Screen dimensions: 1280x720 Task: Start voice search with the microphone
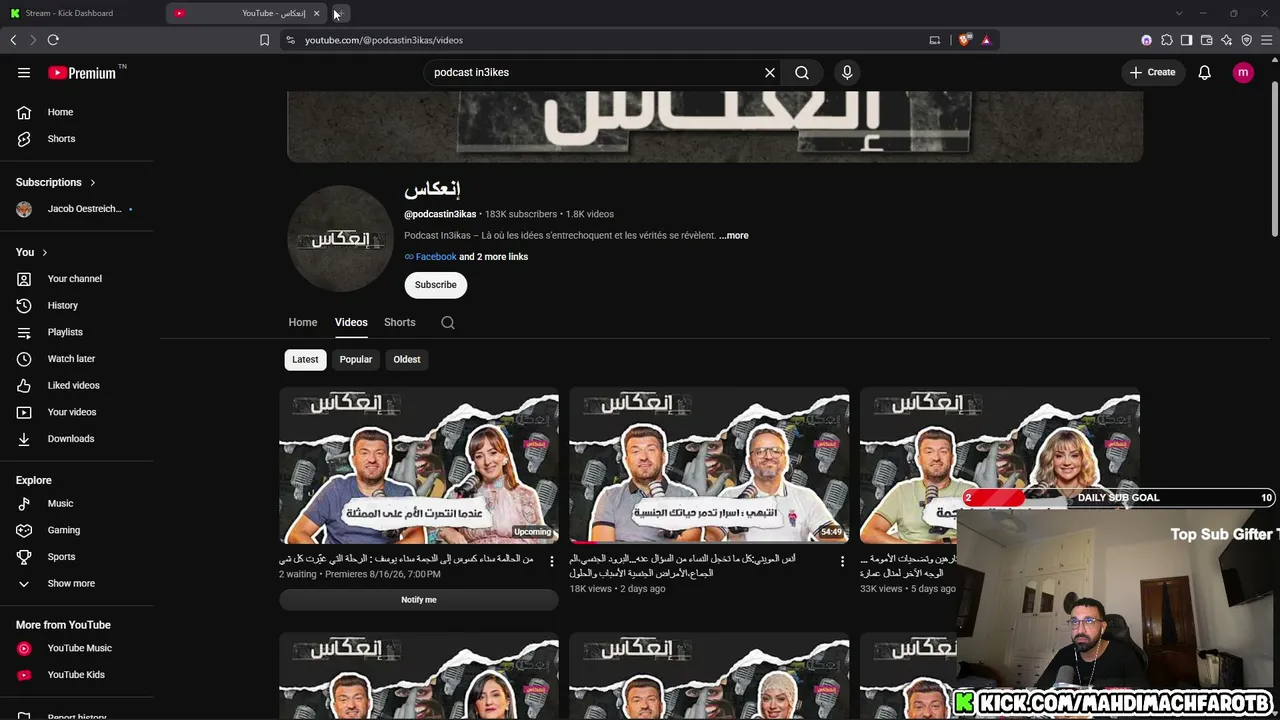click(847, 72)
